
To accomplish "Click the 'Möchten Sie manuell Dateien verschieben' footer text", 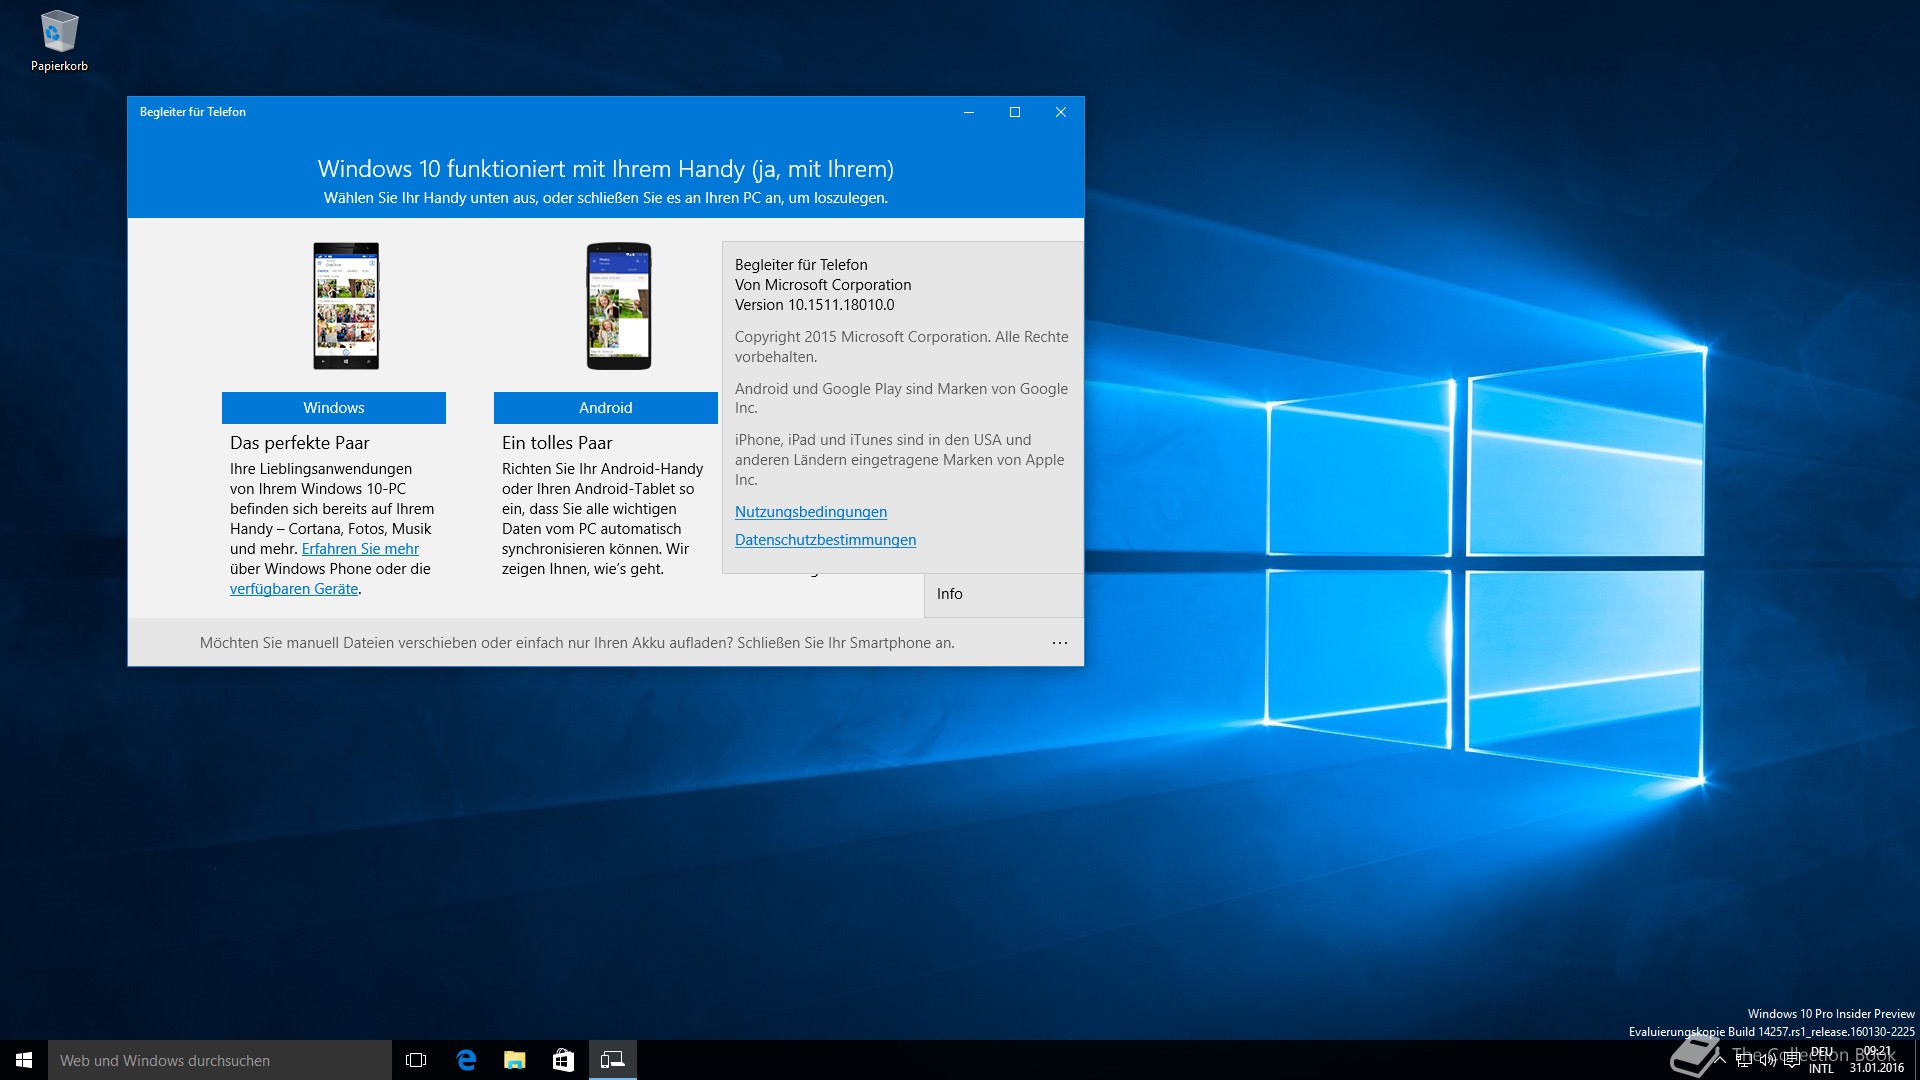I will point(577,643).
